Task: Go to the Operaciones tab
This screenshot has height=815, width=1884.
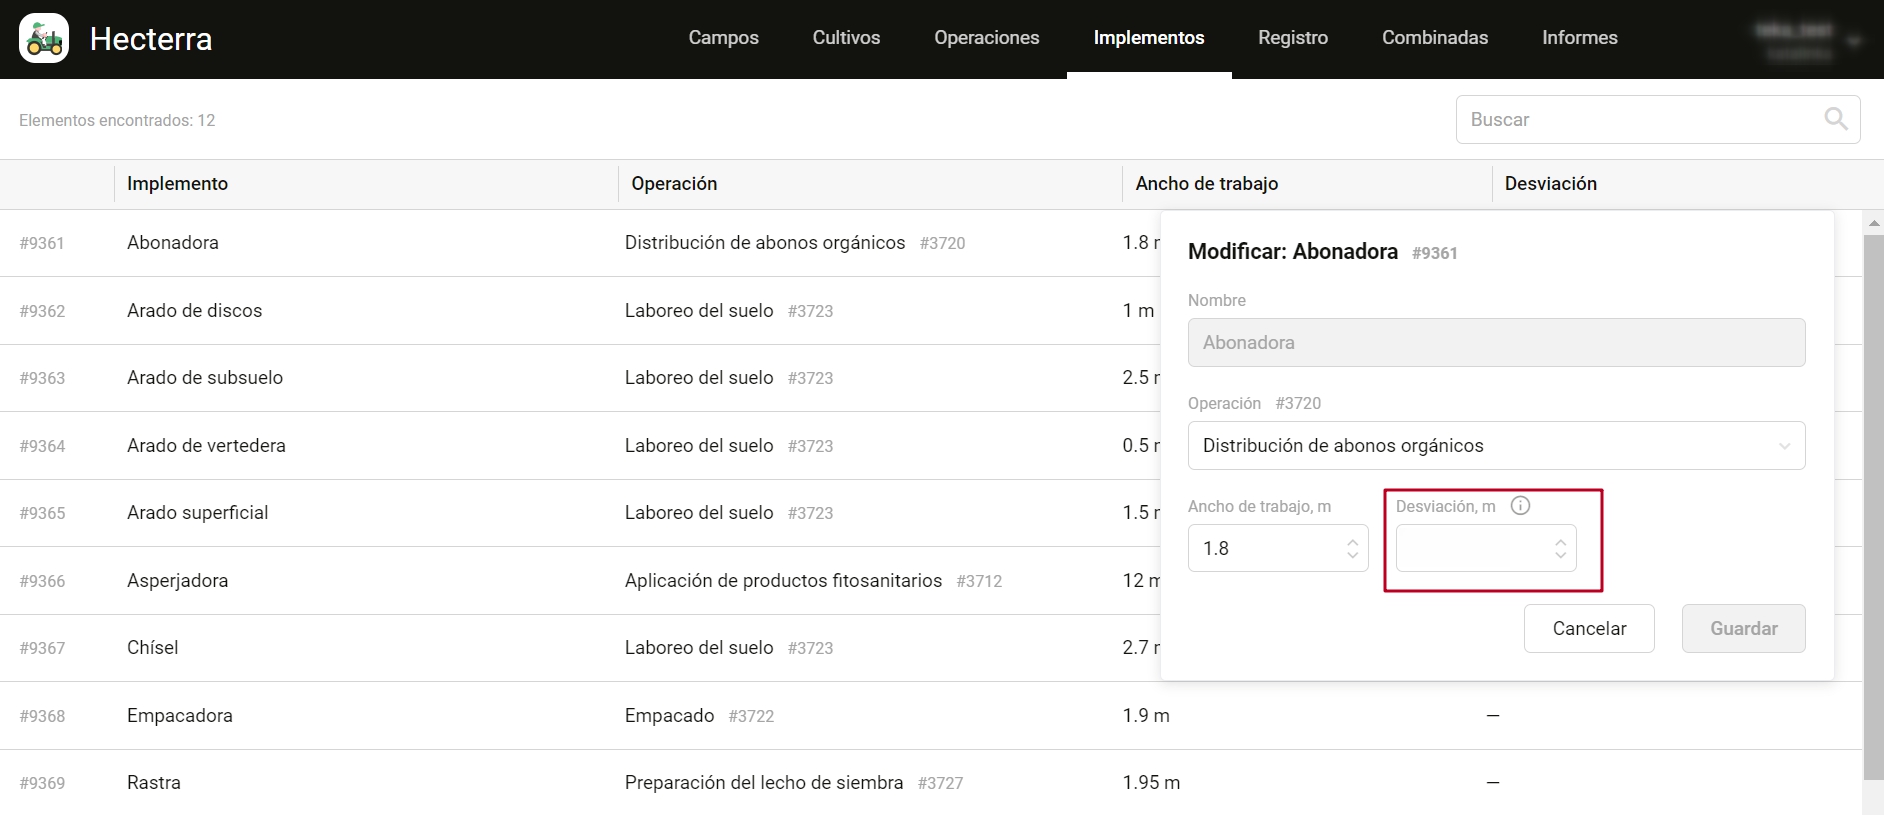Action: pos(986,38)
